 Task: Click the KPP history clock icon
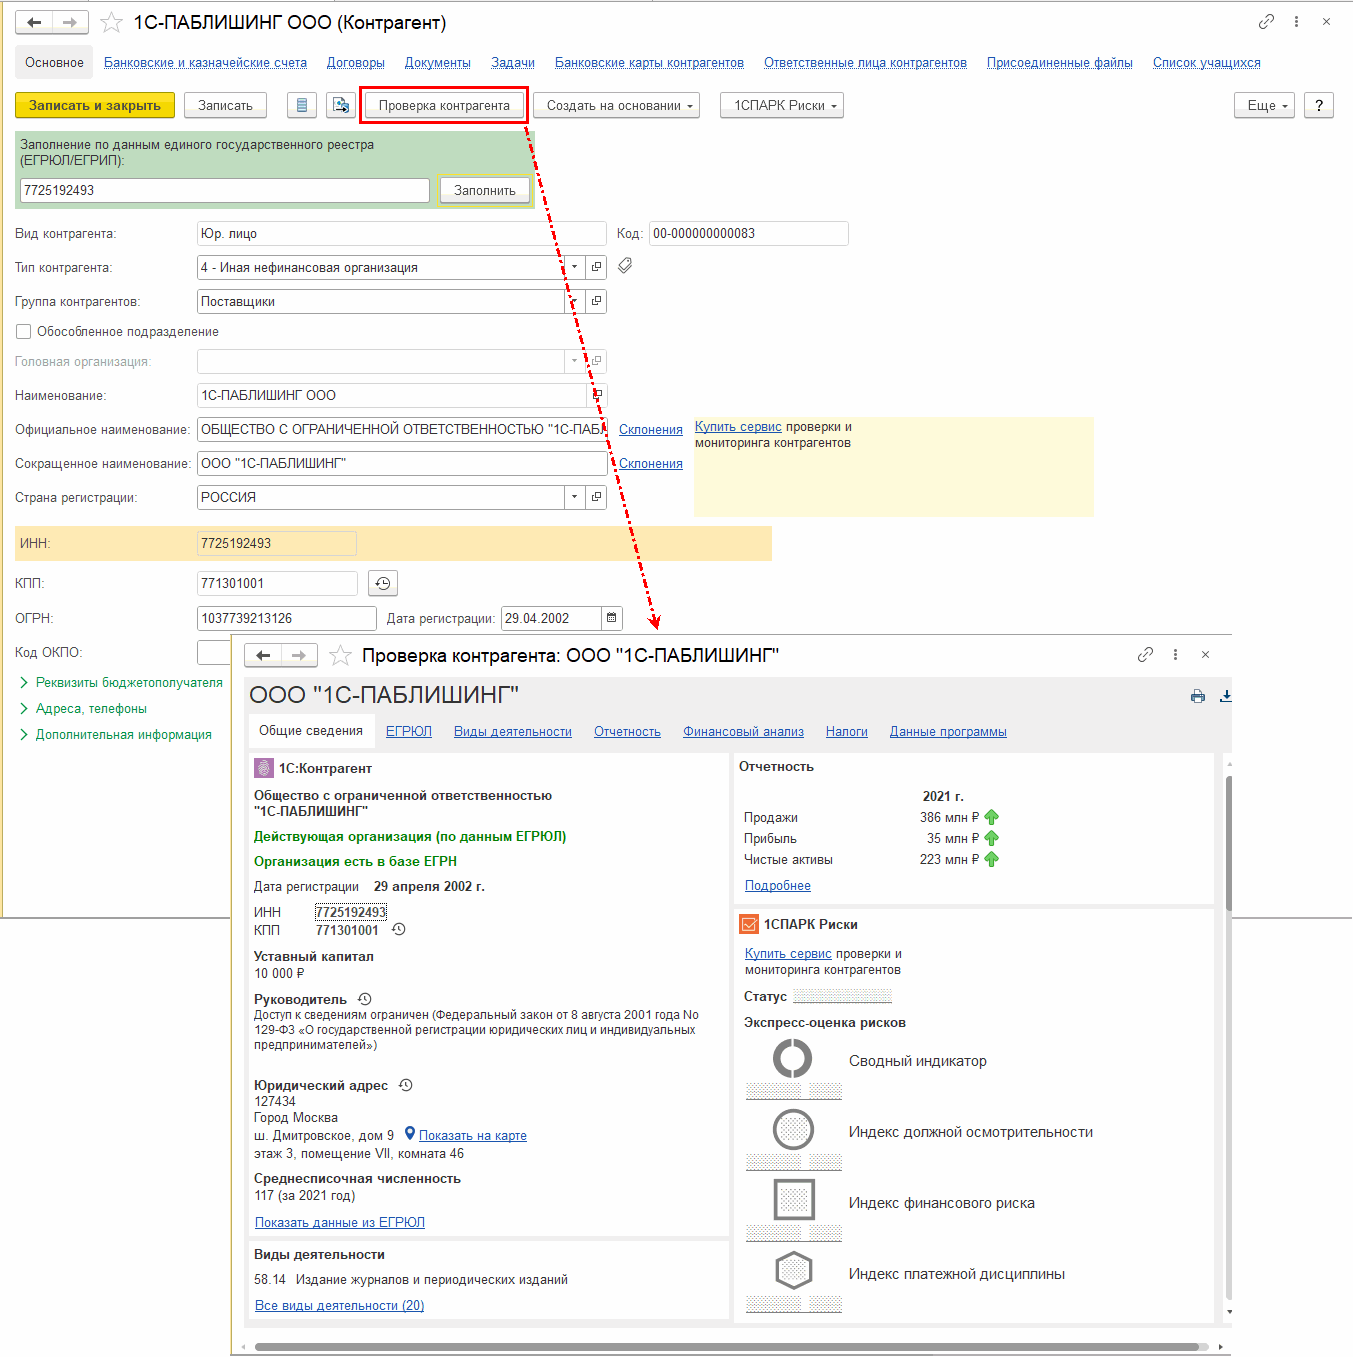point(383,583)
